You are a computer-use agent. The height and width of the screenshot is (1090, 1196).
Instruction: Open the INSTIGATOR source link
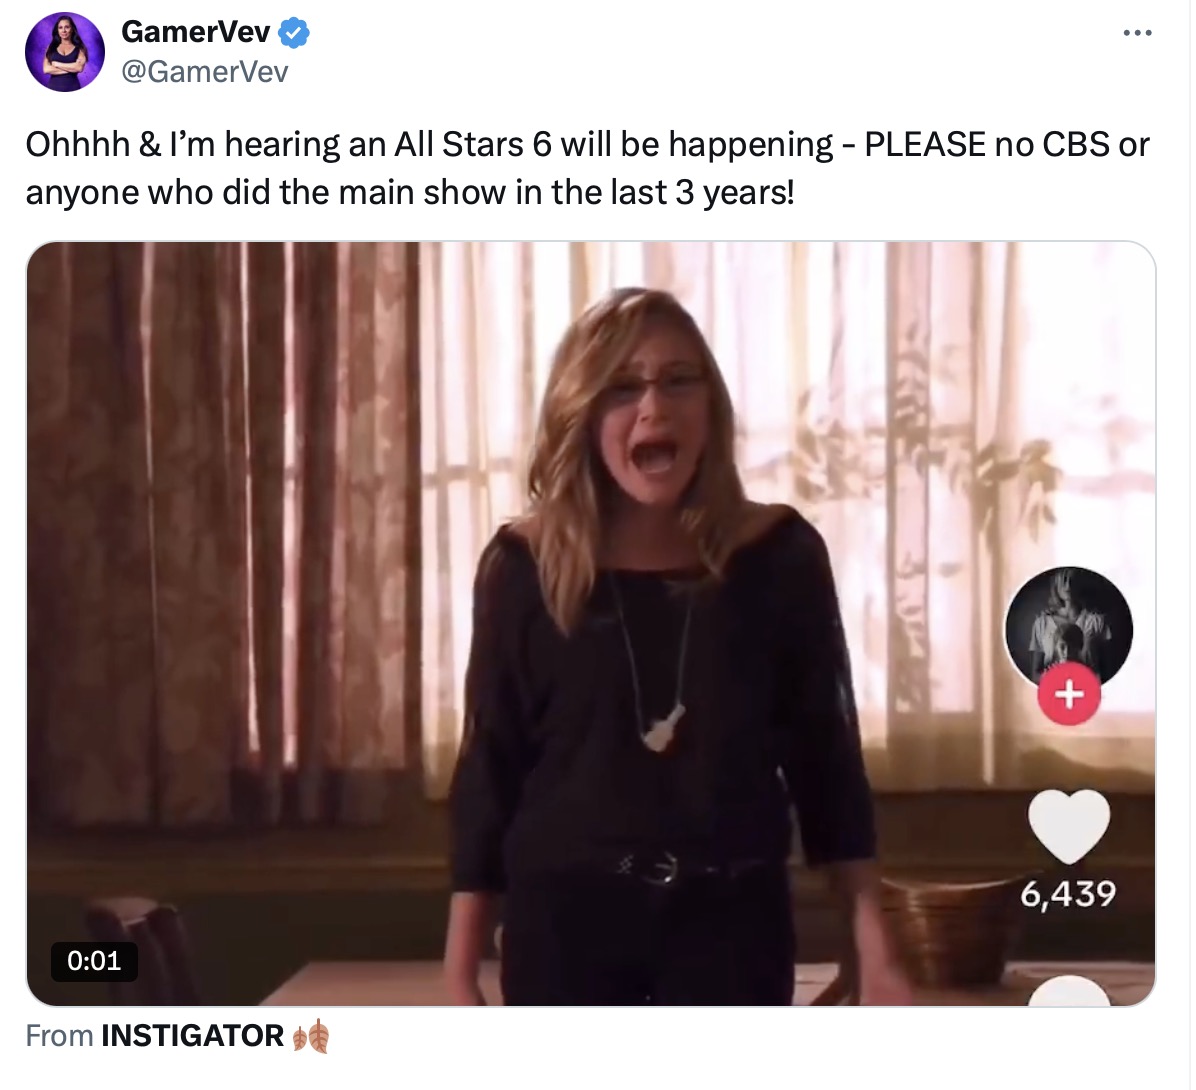[192, 1036]
